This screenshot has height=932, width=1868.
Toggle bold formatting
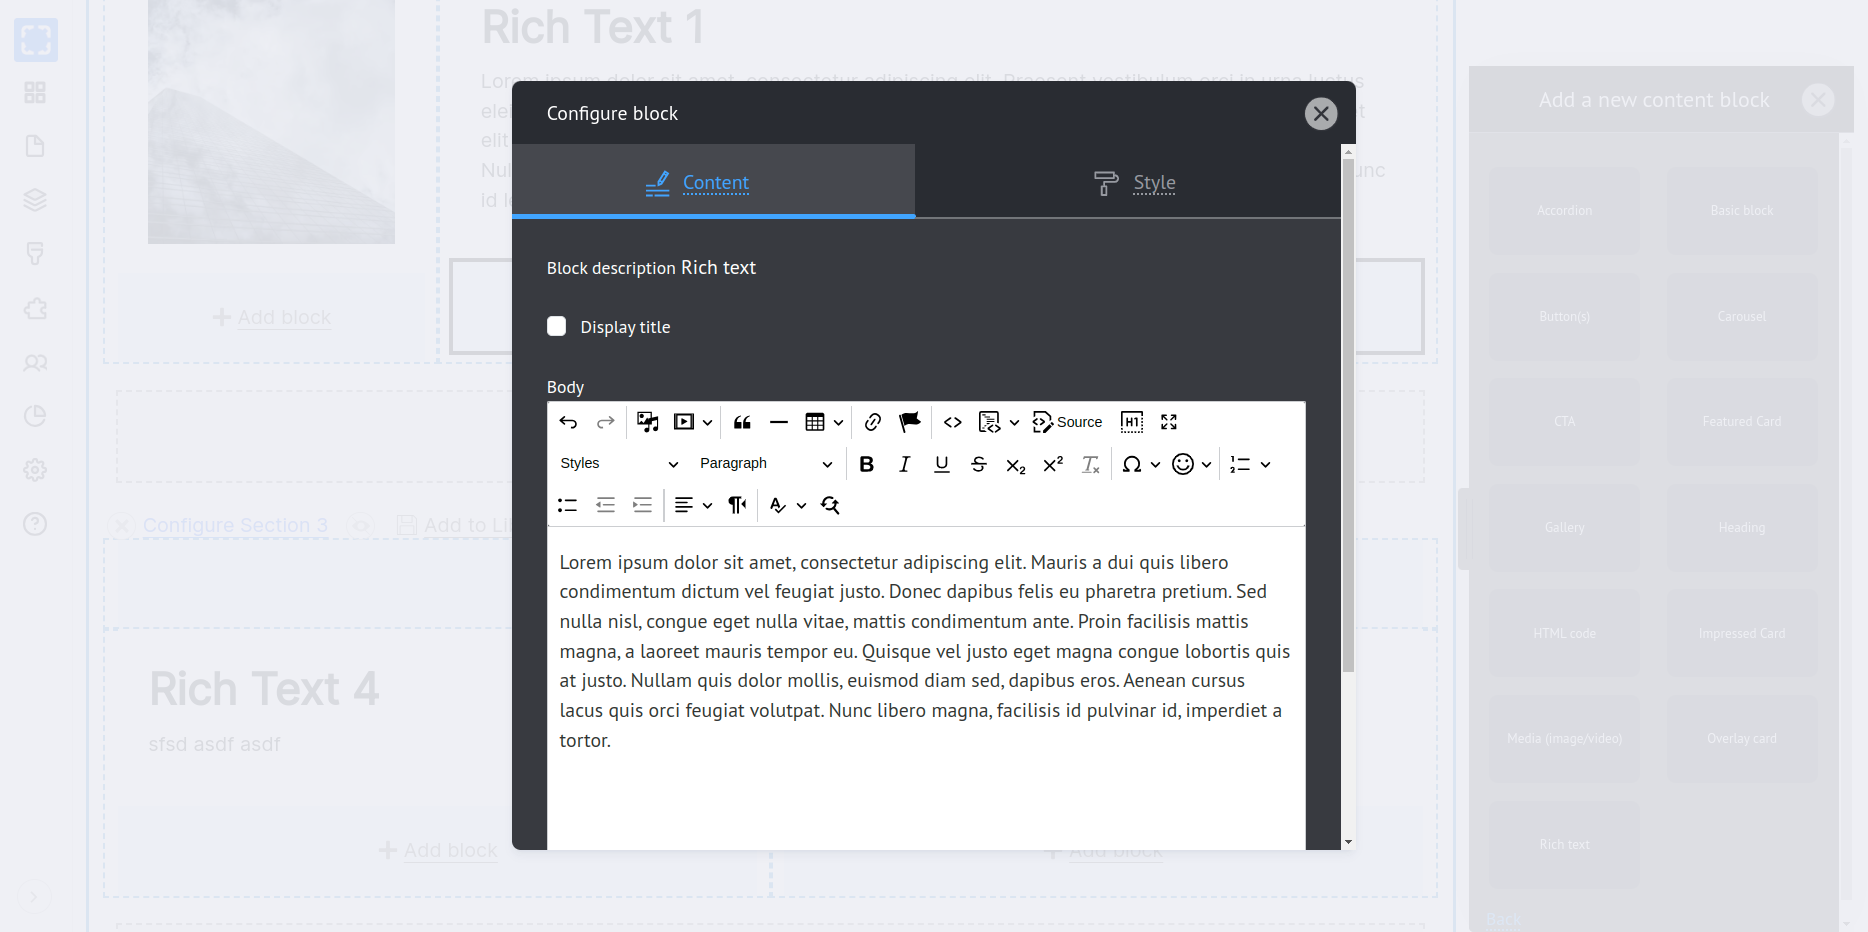point(867,464)
